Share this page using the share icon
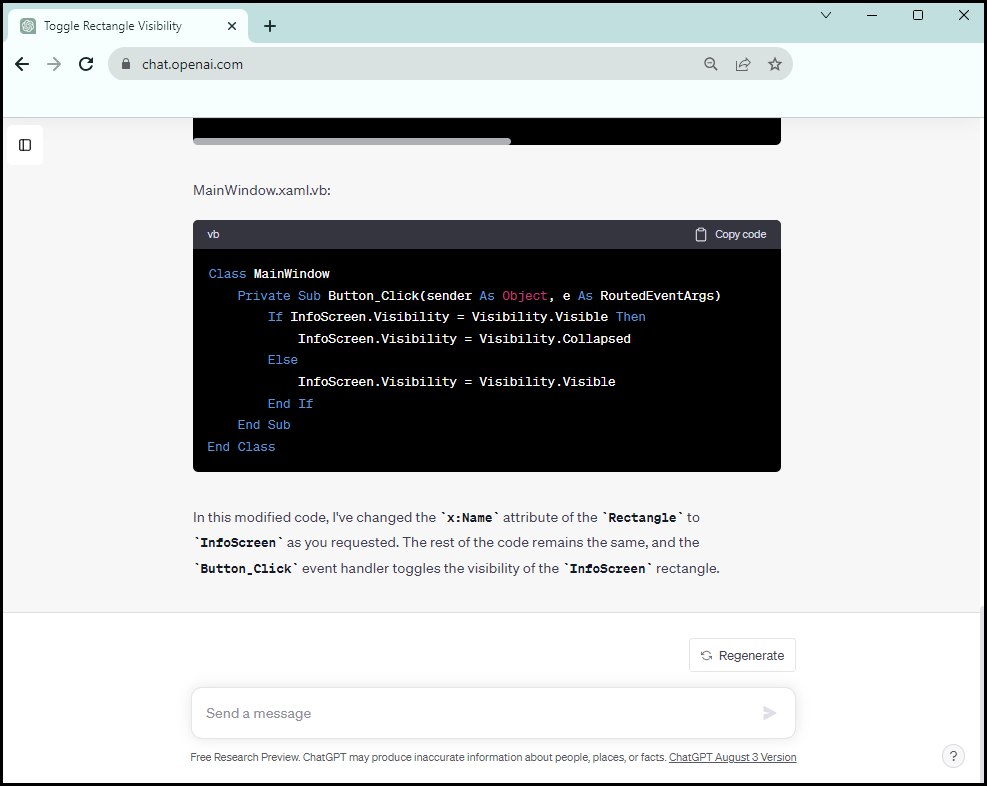 click(743, 64)
